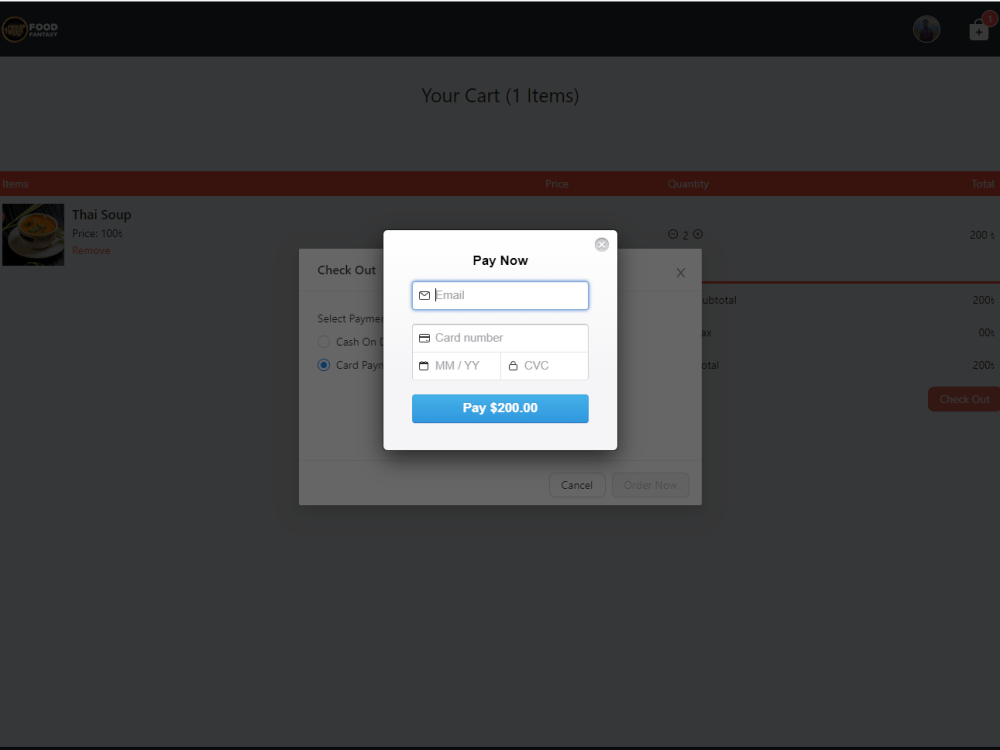The height and width of the screenshot is (750, 1000).
Task: Click the credit card icon
Action: coord(424,338)
